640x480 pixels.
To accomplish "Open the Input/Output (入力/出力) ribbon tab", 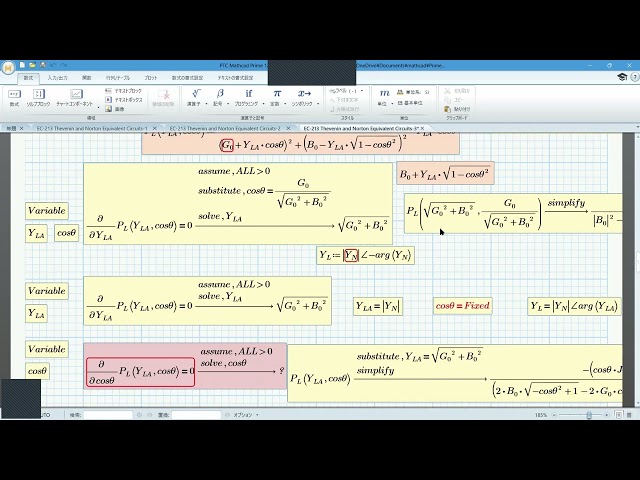I will click(57, 78).
